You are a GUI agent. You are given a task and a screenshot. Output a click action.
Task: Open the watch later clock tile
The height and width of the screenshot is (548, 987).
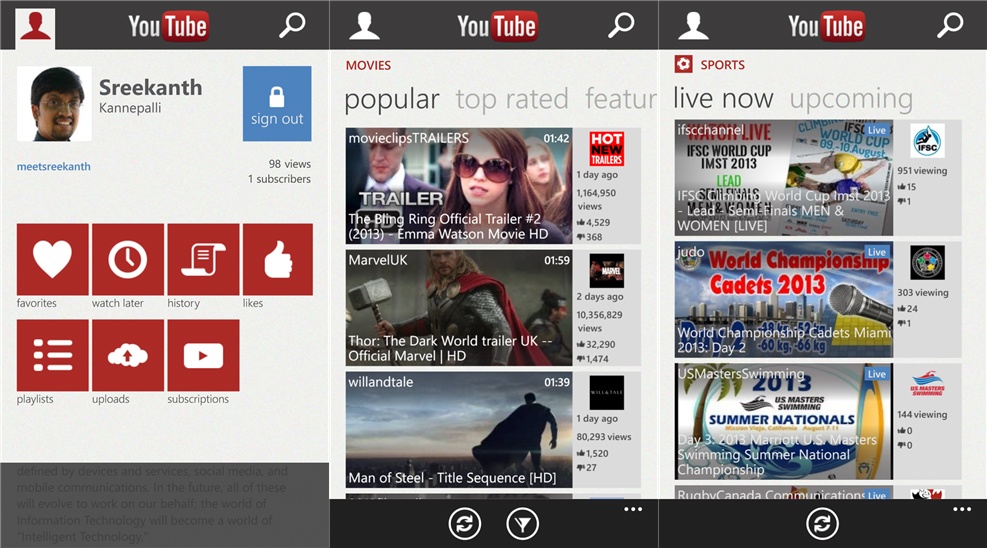tap(128, 259)
